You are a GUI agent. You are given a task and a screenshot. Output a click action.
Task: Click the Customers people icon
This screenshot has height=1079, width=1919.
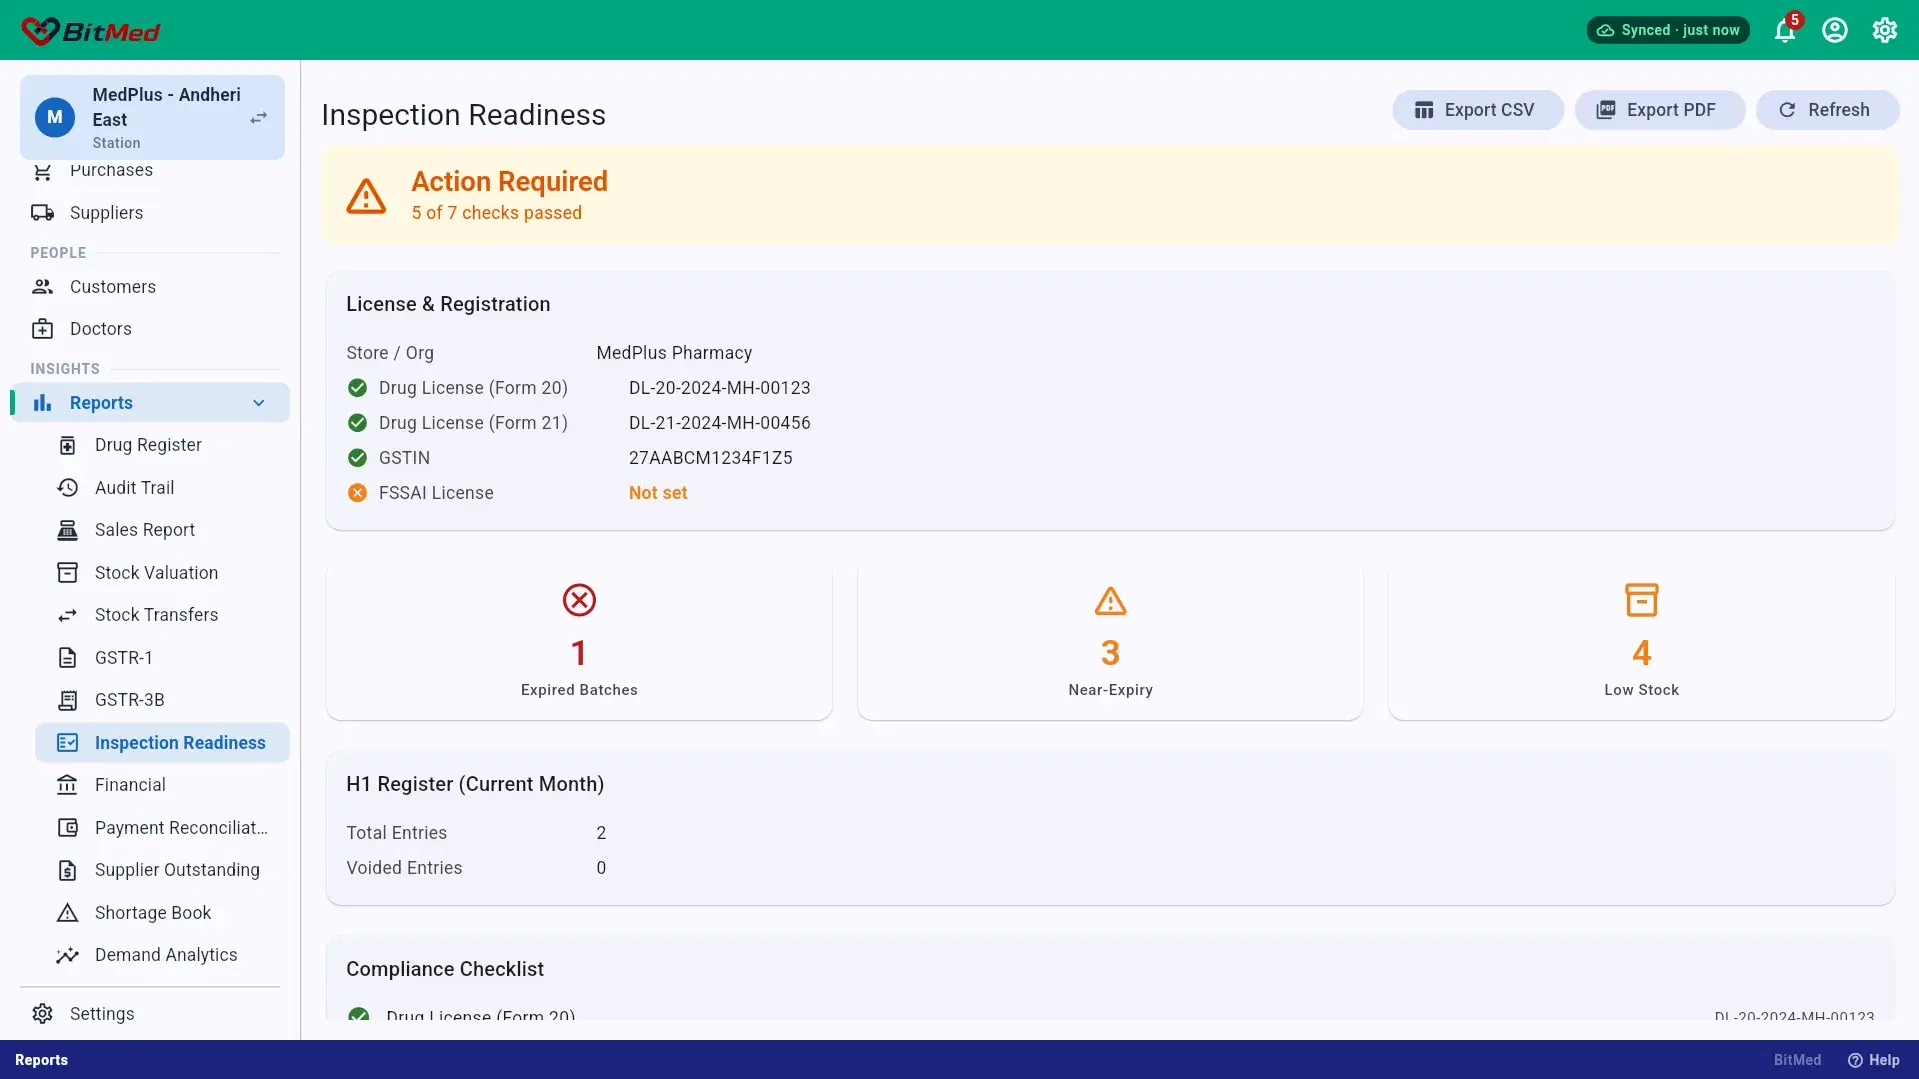[x=42, y=287]
